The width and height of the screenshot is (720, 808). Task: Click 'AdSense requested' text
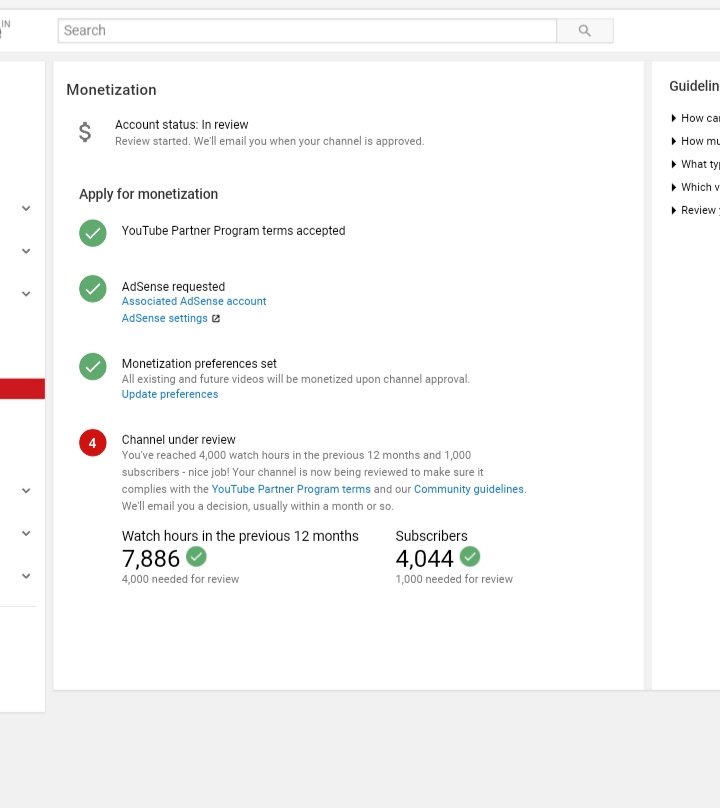coord(173,287)
